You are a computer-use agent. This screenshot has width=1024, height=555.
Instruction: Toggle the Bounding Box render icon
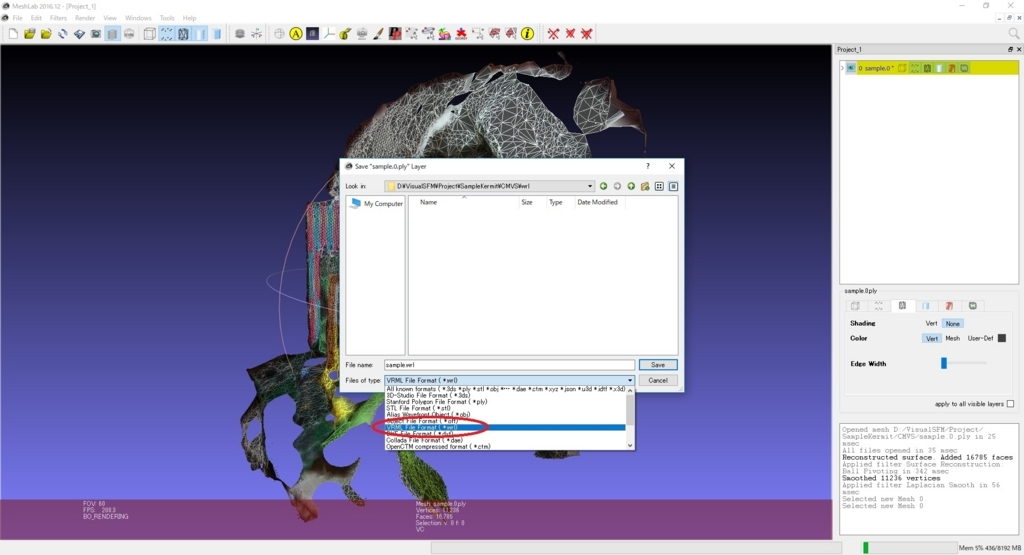(x=150, y=34)
